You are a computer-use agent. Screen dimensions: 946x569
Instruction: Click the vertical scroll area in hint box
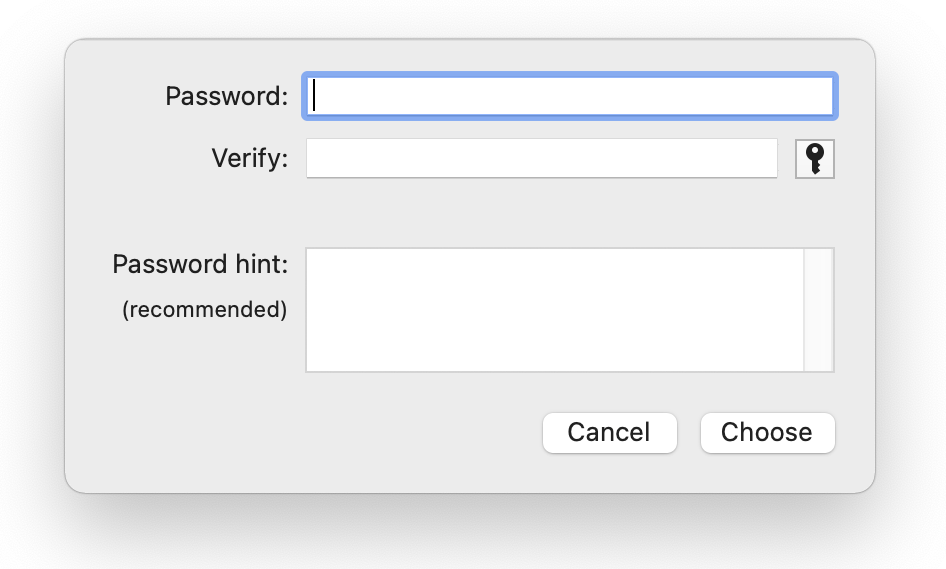(x=818, y=310)
